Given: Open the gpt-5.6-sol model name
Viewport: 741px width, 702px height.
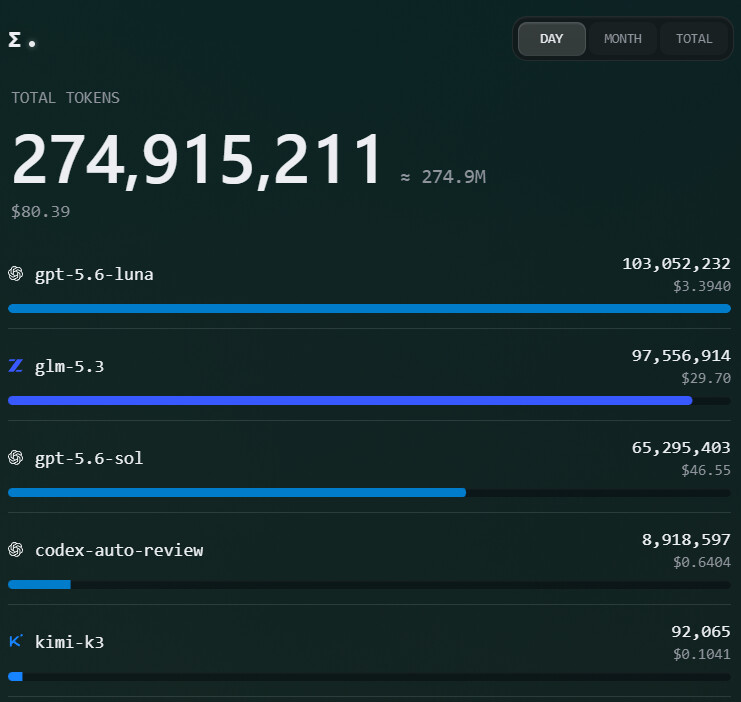Looking at the screenshot, I should pyautogui.click(x=89, y=459).
